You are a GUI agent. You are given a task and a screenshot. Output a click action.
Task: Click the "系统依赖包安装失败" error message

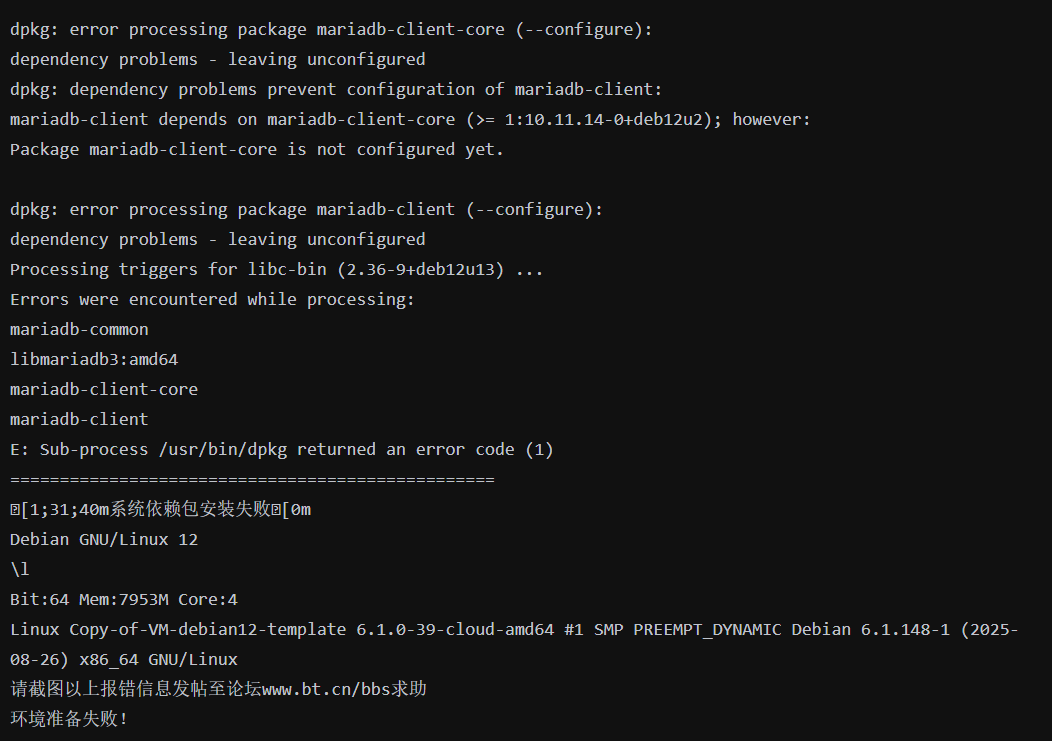(190, 509)
